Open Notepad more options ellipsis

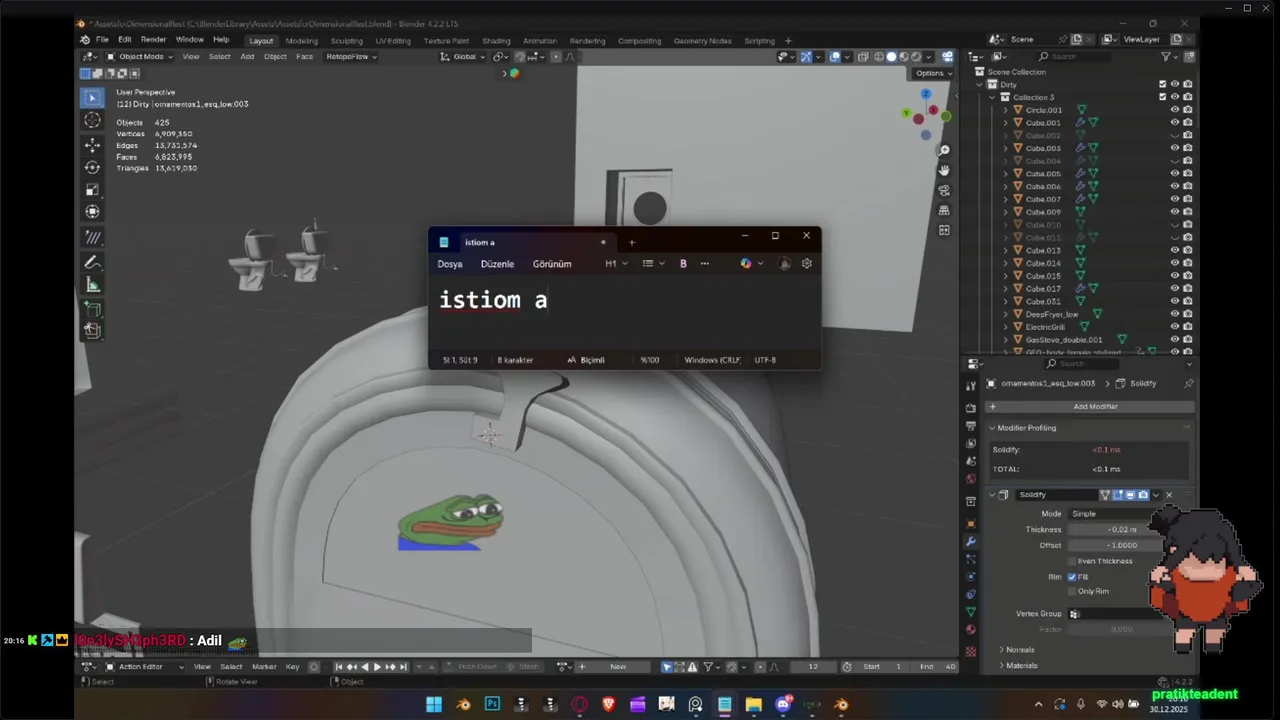(x=704, y=264)
